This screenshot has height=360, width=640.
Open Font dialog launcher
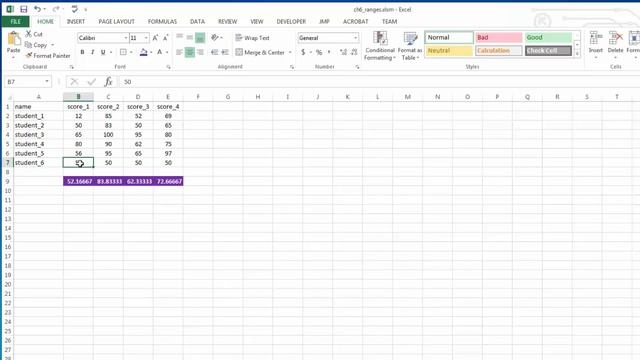click(168, 67)
